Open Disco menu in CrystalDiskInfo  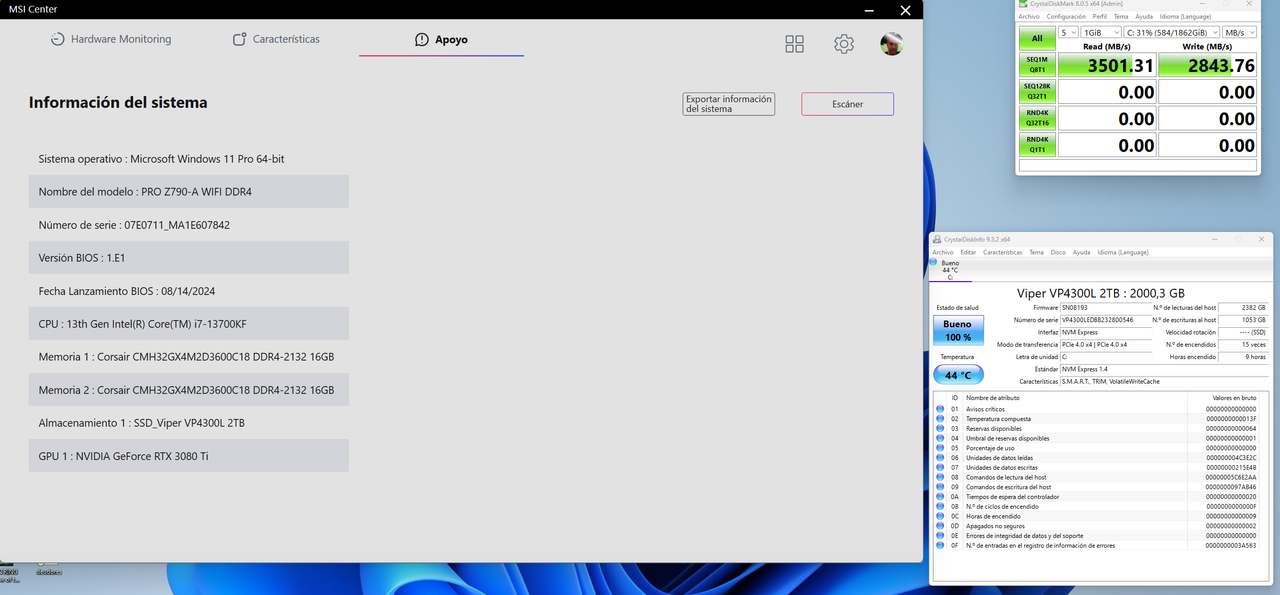coord(1058,252)
